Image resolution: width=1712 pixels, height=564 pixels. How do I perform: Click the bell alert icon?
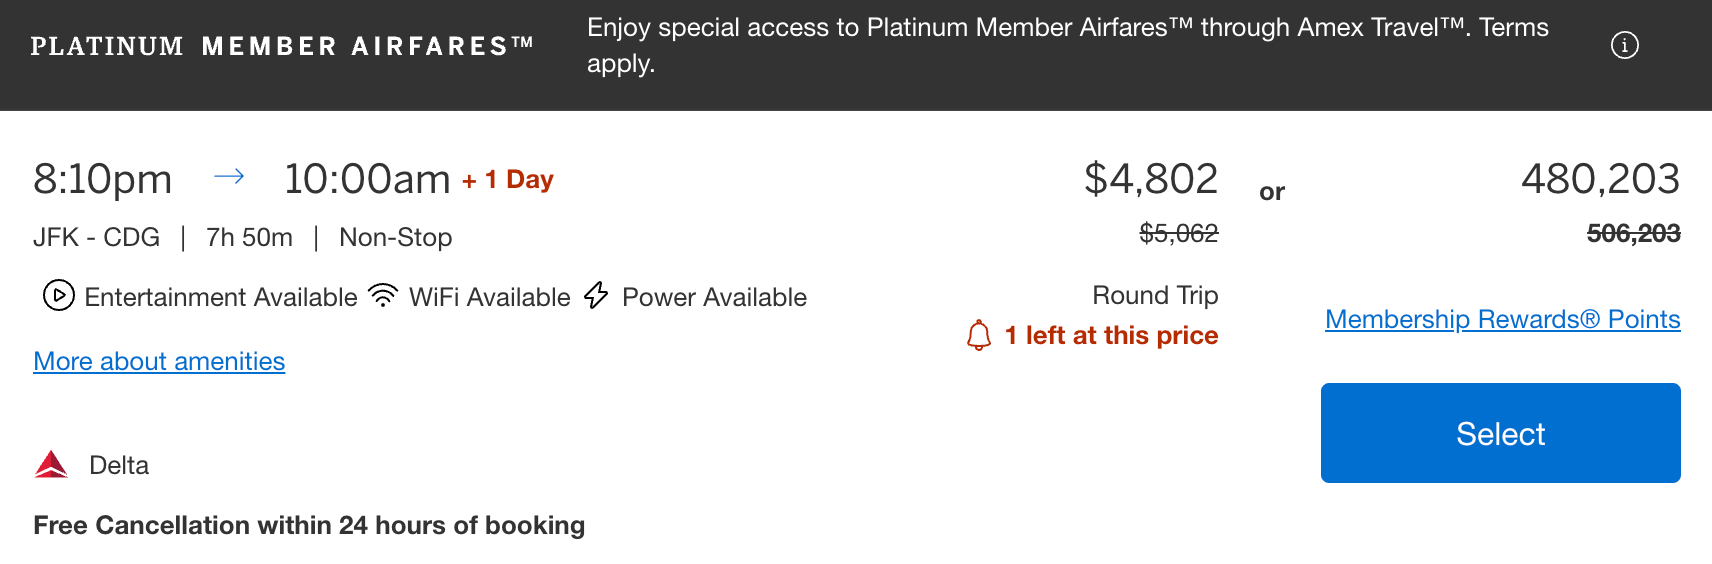(x=979, y=335)
